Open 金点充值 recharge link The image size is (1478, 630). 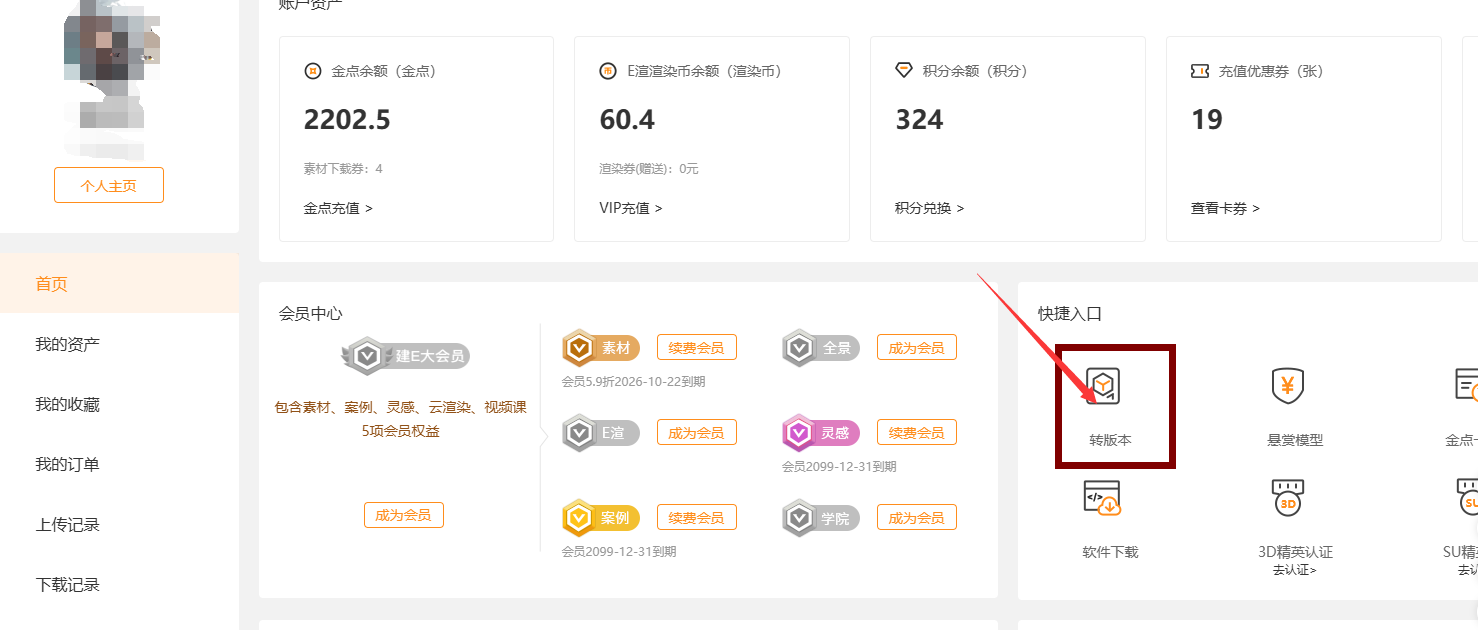coord(338,208)
